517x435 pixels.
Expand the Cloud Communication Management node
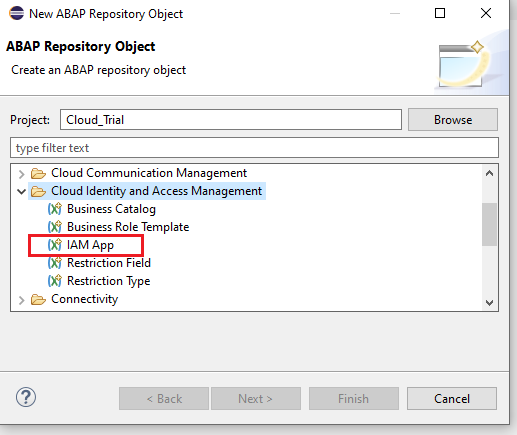pyautogui.click(x=22, y=174)
